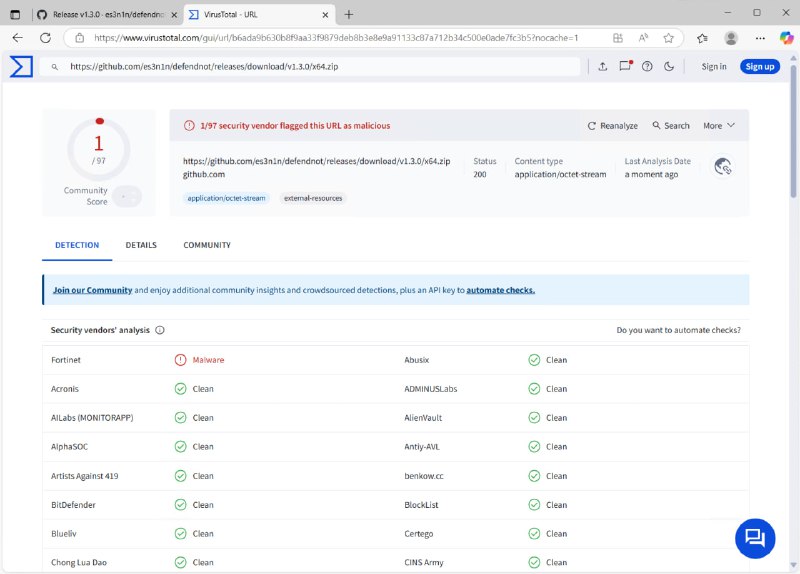View site information lock icon
The image size is (800, 574).
tap(80, 38)
